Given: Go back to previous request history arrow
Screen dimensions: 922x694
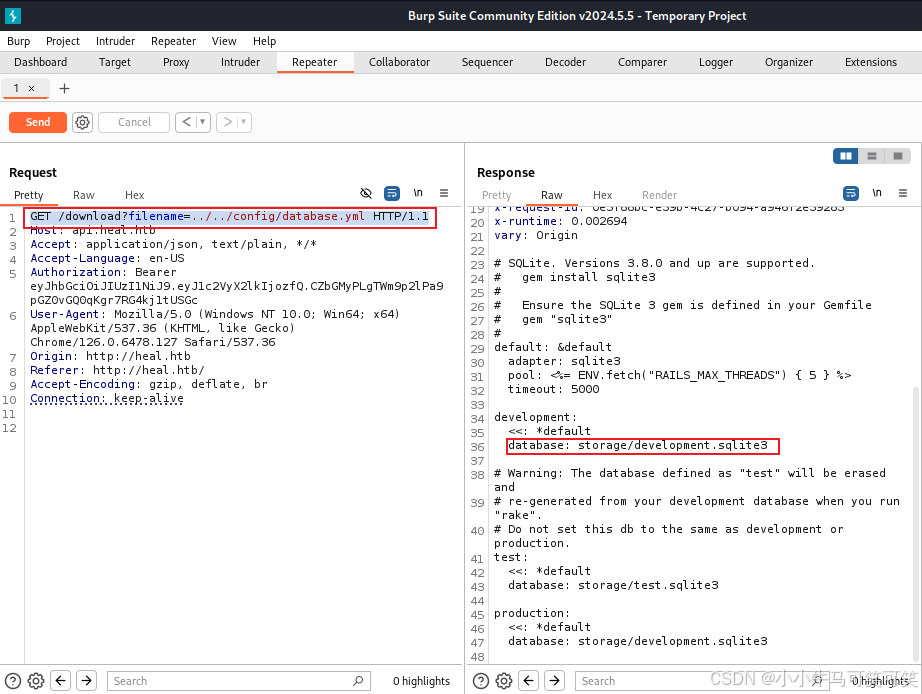Looking at the screenshot, I should pyautogui.click(x=186, y=122).
